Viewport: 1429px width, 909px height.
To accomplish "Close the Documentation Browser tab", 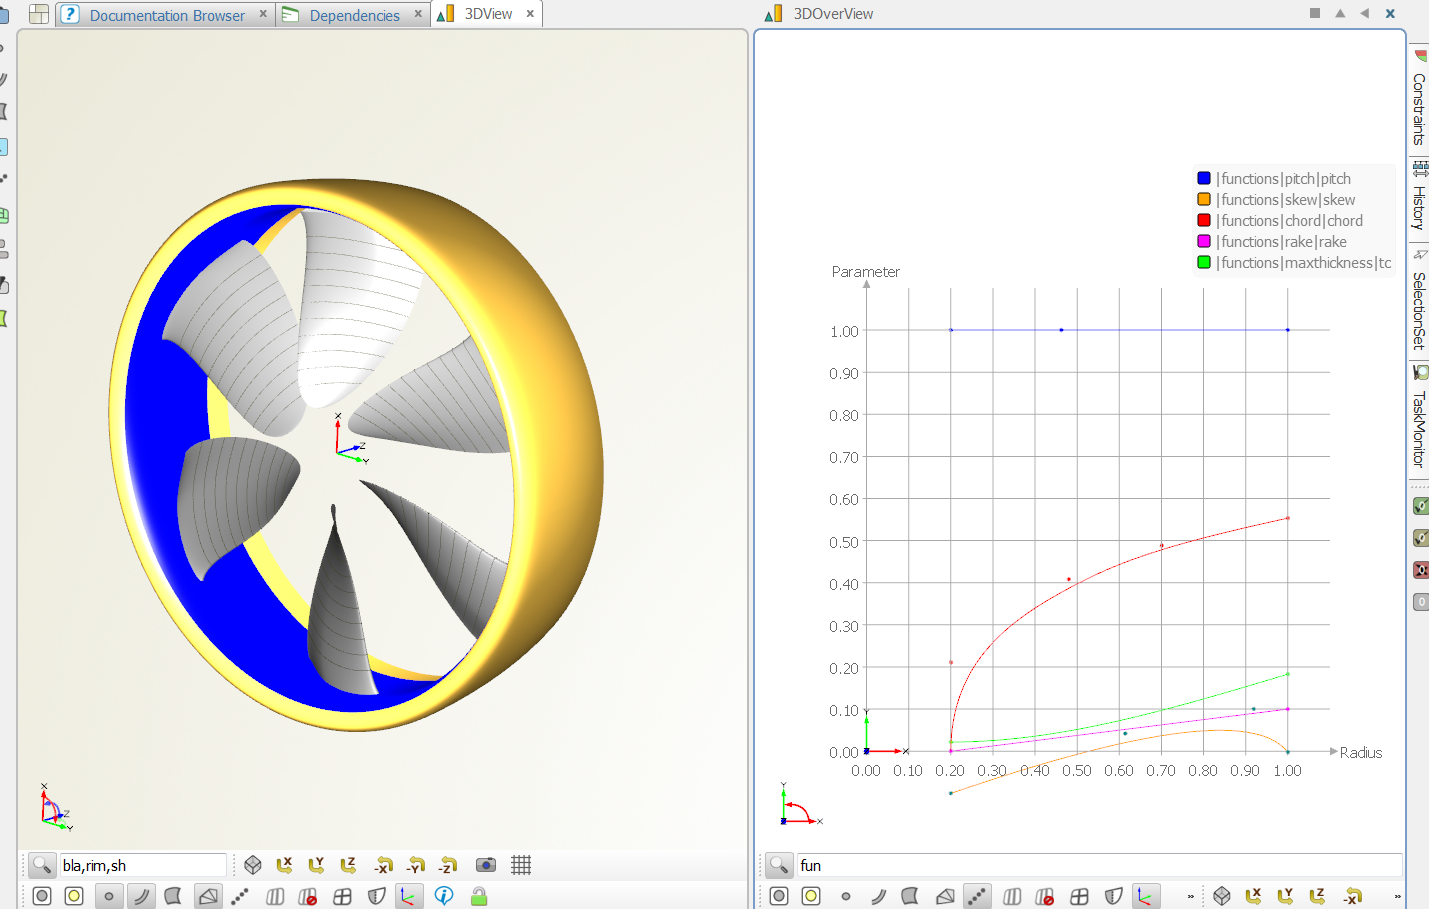I will [x=263, y=14].
